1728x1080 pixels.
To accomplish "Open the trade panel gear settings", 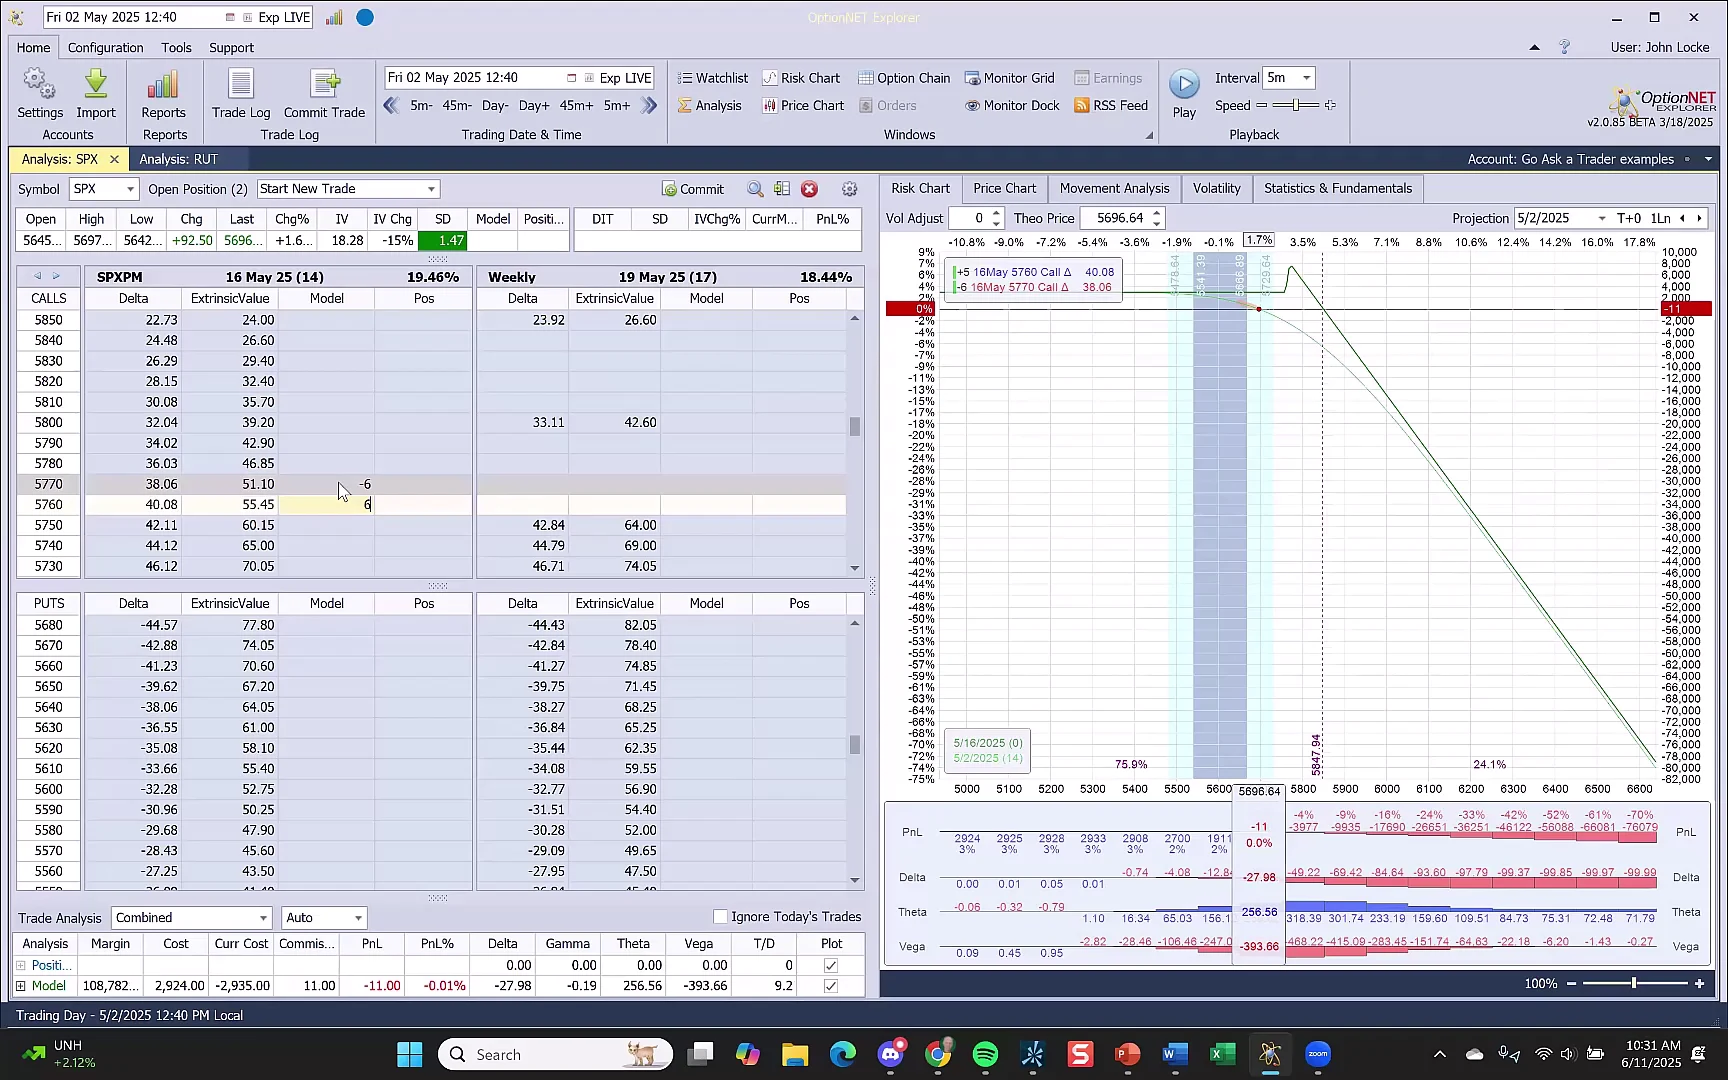I will [x=849, y=189].
